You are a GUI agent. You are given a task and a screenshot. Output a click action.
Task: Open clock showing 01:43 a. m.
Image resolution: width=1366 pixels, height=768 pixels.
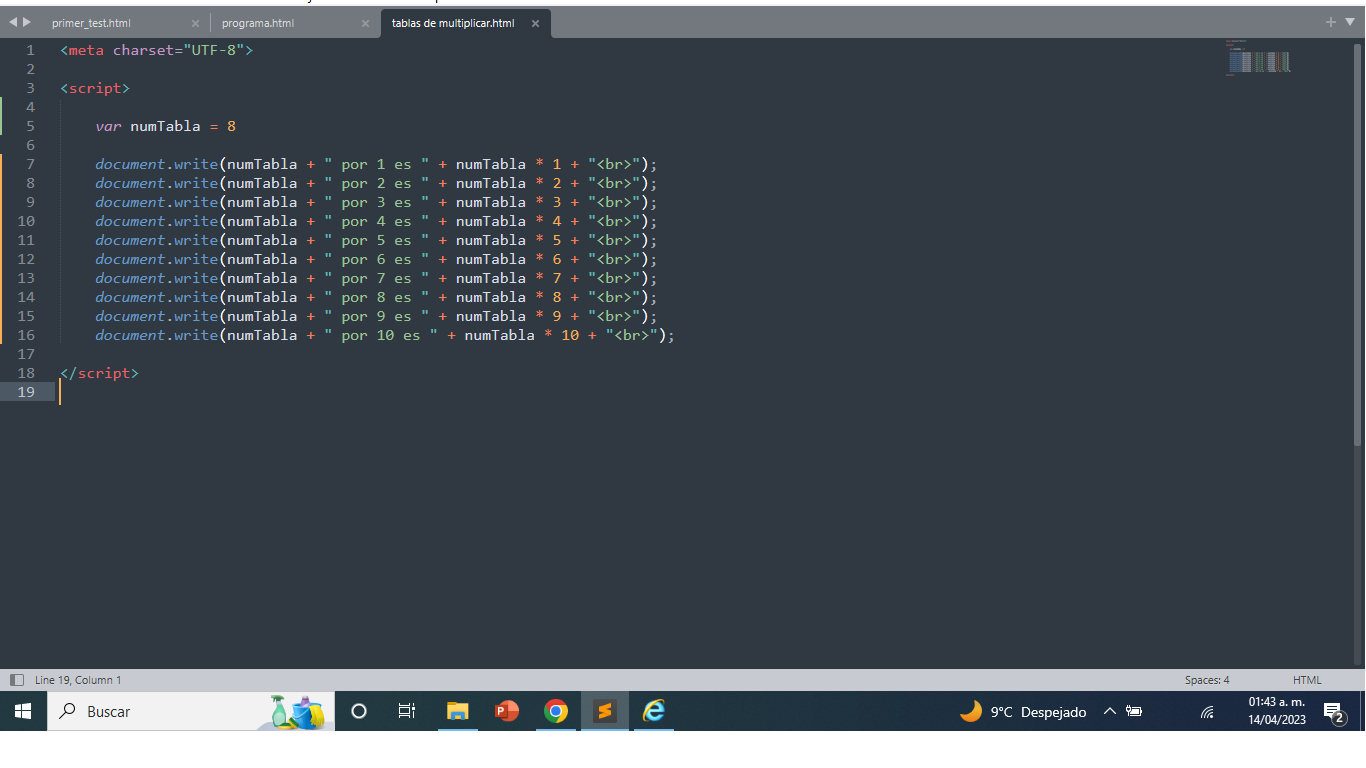click(1276, 711)
